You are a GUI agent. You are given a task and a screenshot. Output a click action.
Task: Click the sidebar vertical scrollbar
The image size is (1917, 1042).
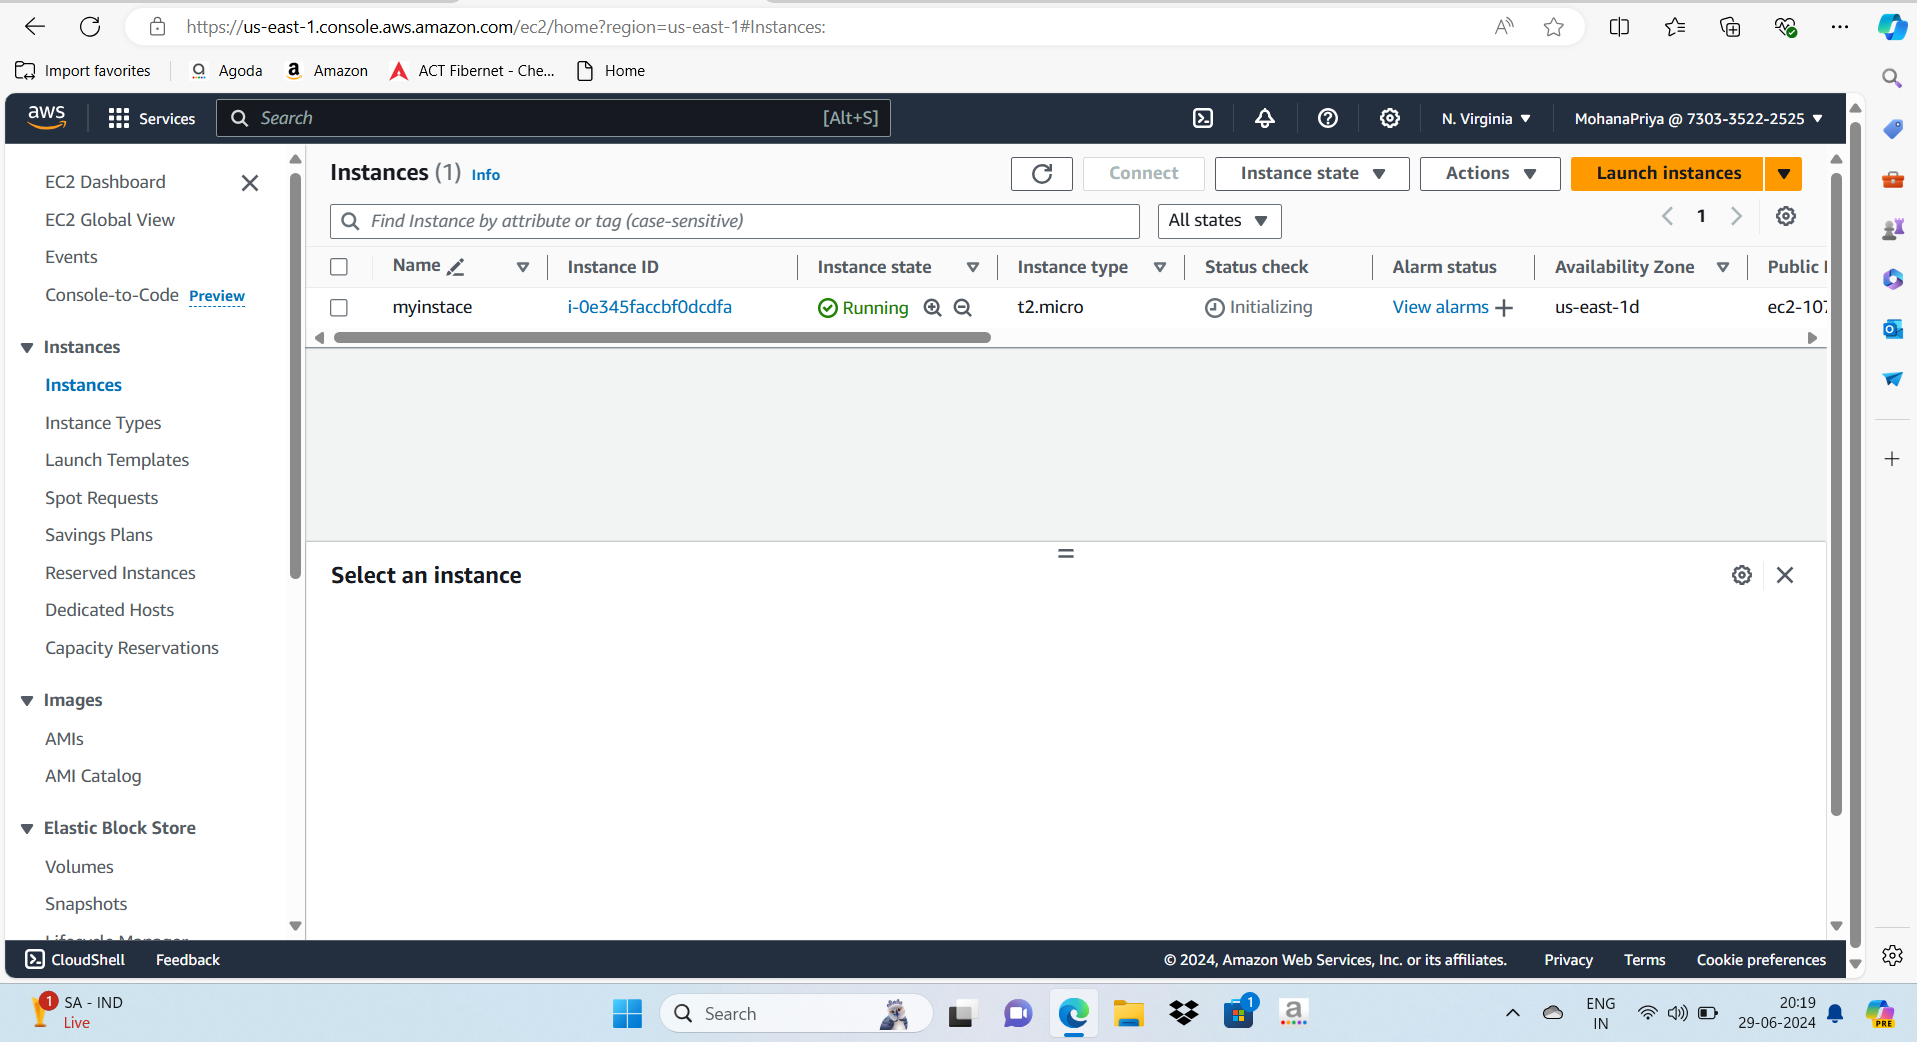coord(295,375)
